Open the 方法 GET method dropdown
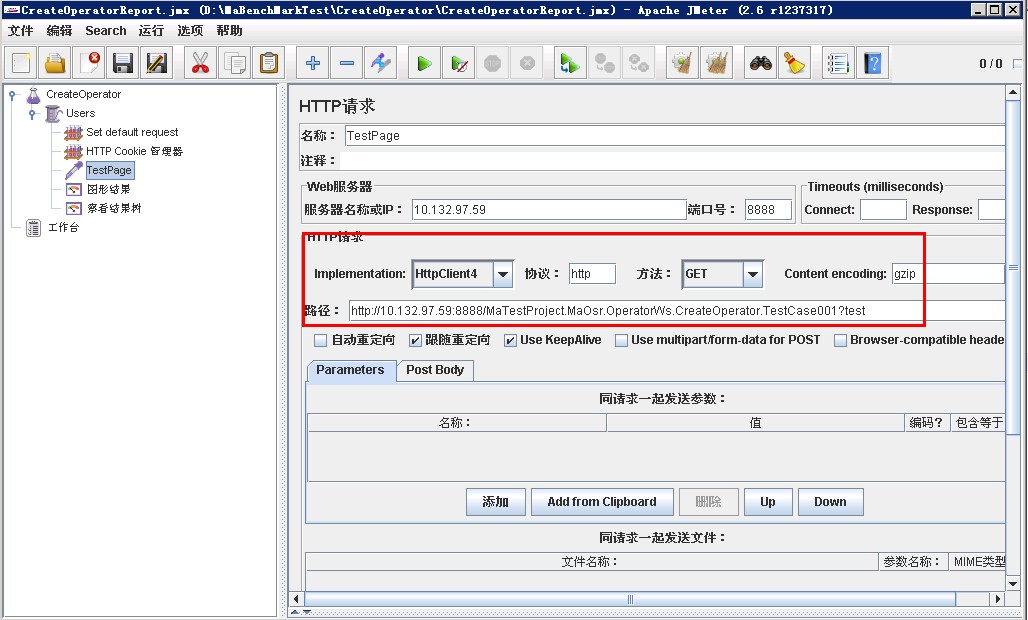 tap(753, 274)
